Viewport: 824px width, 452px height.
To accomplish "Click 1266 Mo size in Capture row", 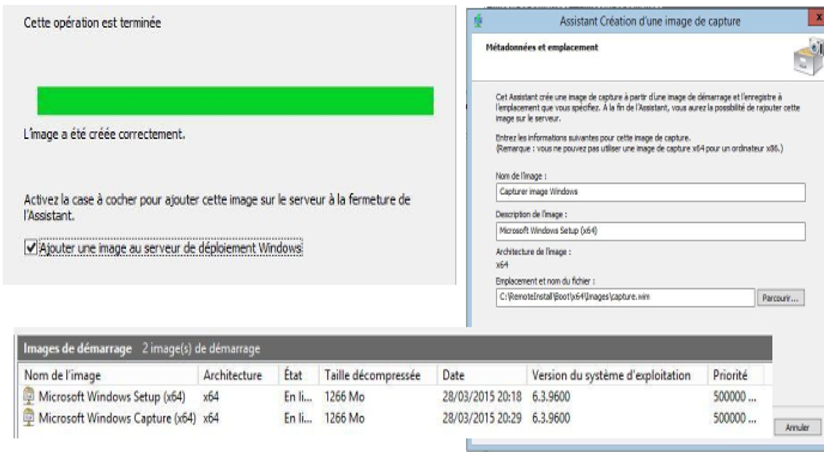I will 345,418.
